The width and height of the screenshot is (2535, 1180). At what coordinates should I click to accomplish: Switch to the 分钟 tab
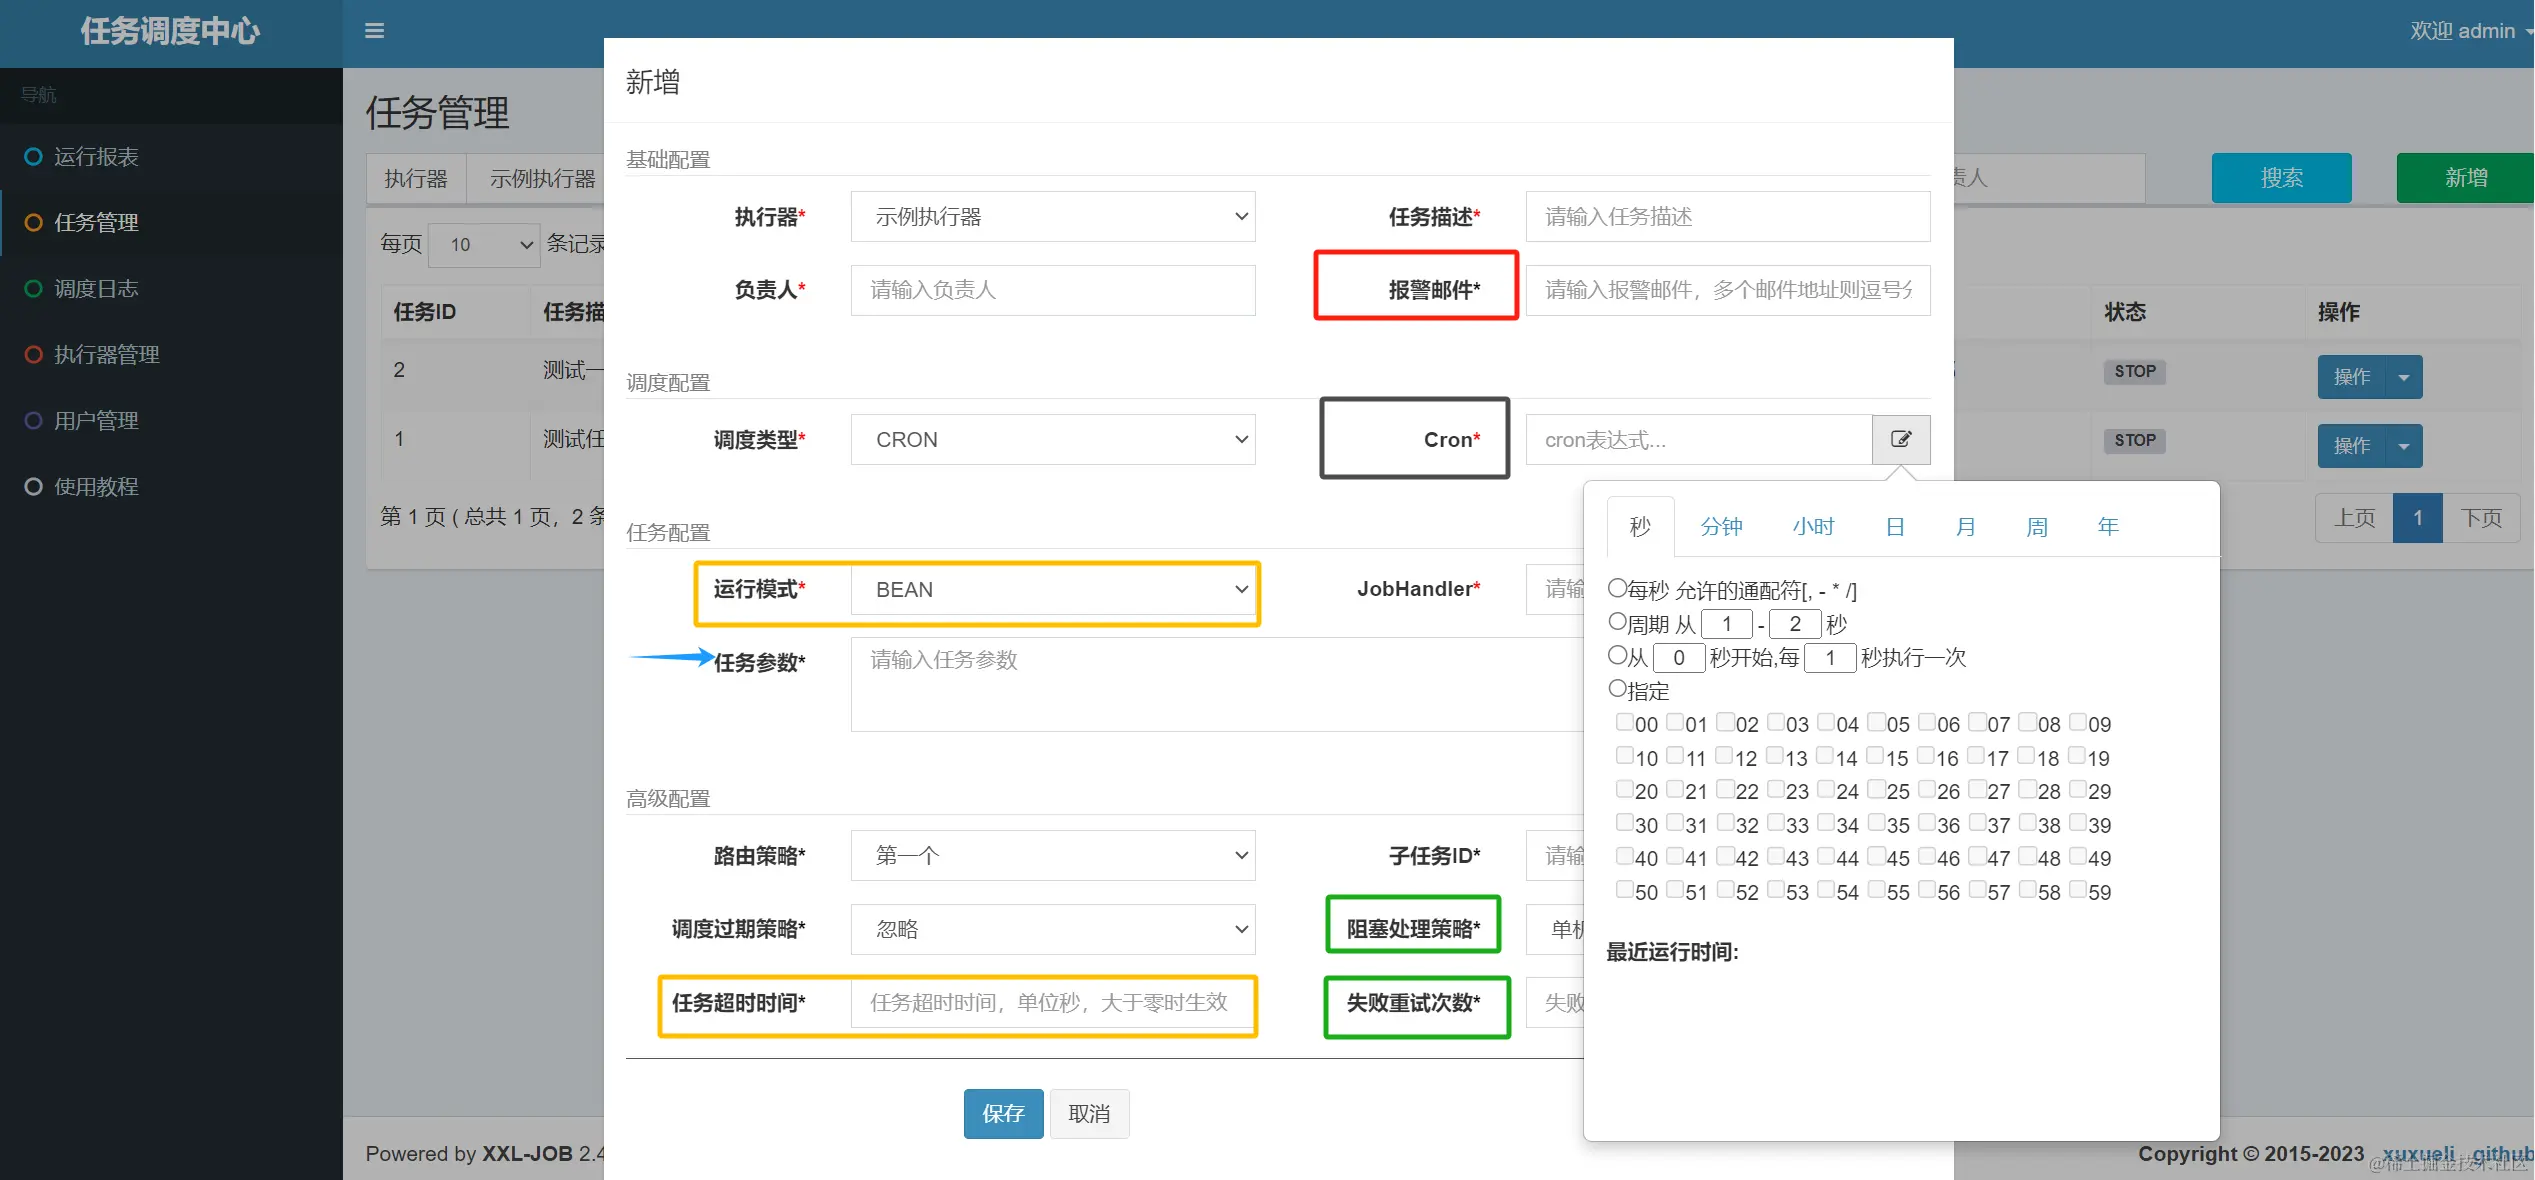point(1721,527)
